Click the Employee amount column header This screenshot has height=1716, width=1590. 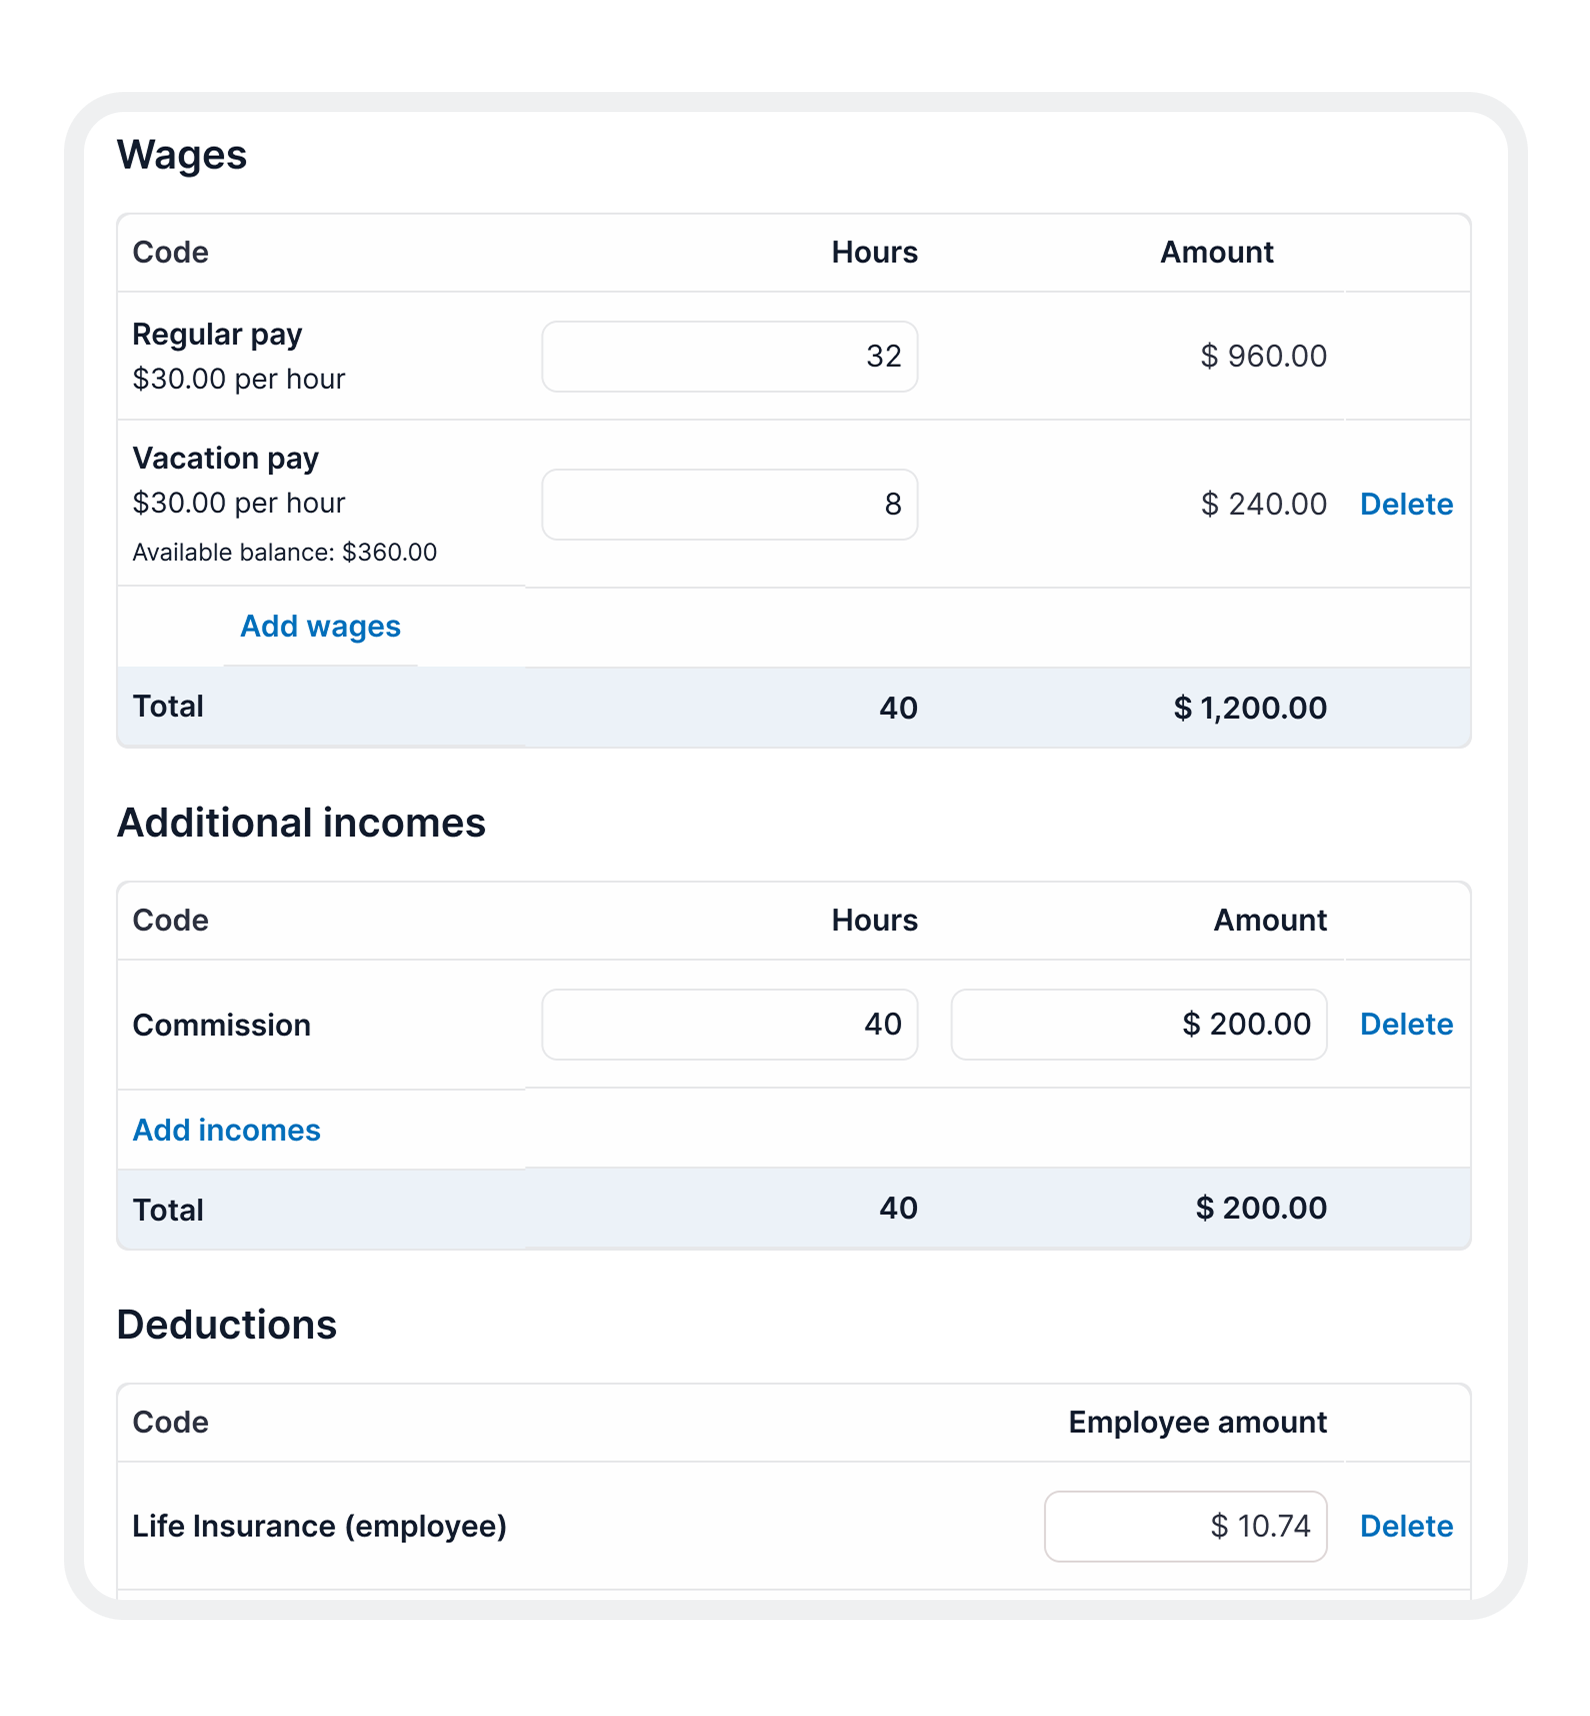[x=1196, y=1421]
